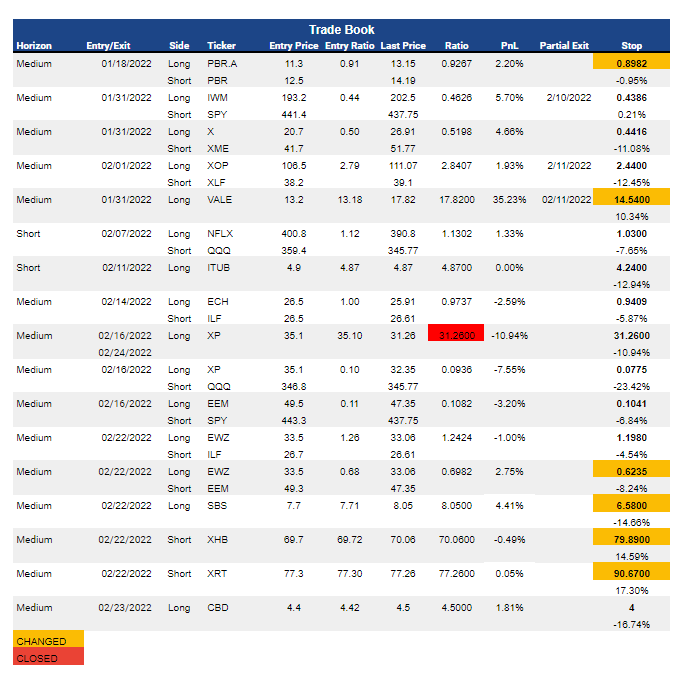Select the highlighted 90.6700 stop cell
Image resolution: width=682 pixels, height=676 pixels.
click(x=631, y=573)
